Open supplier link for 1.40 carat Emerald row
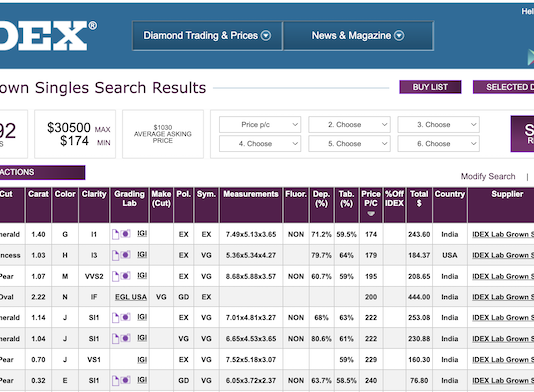 [503, 234]
